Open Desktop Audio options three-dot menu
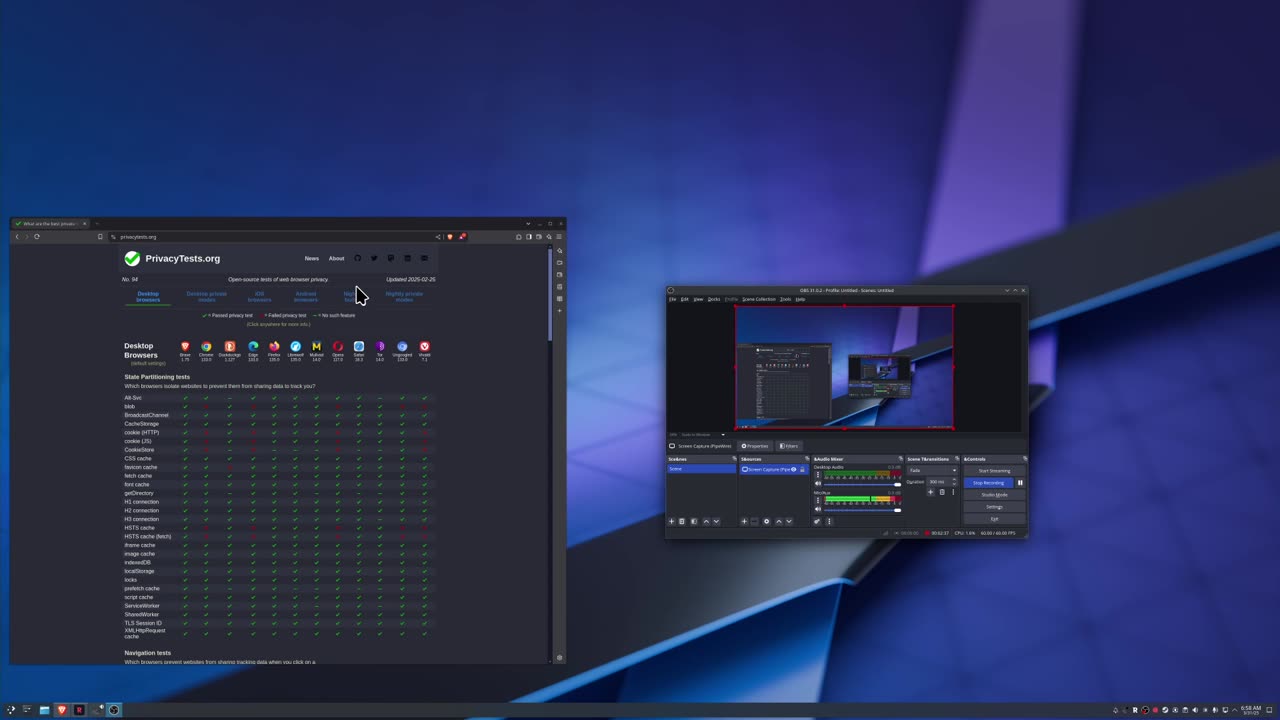Screen dimensions: 1280x720 [x=818, y=475]
